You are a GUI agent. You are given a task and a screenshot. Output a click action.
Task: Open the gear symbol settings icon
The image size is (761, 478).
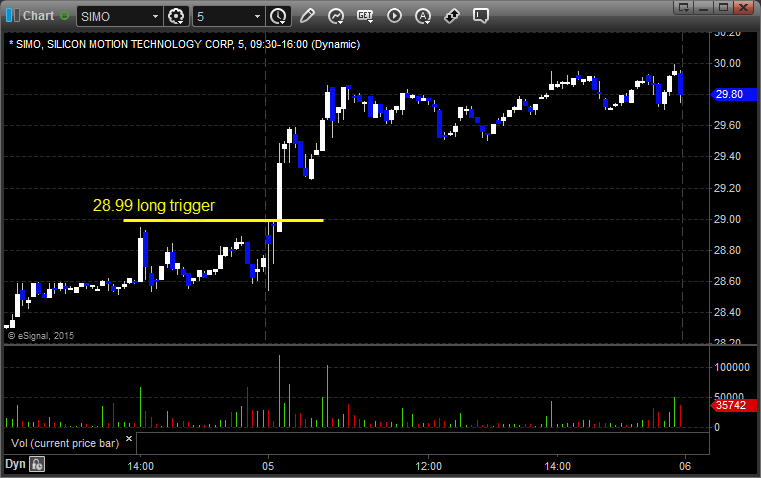(176, 16)
